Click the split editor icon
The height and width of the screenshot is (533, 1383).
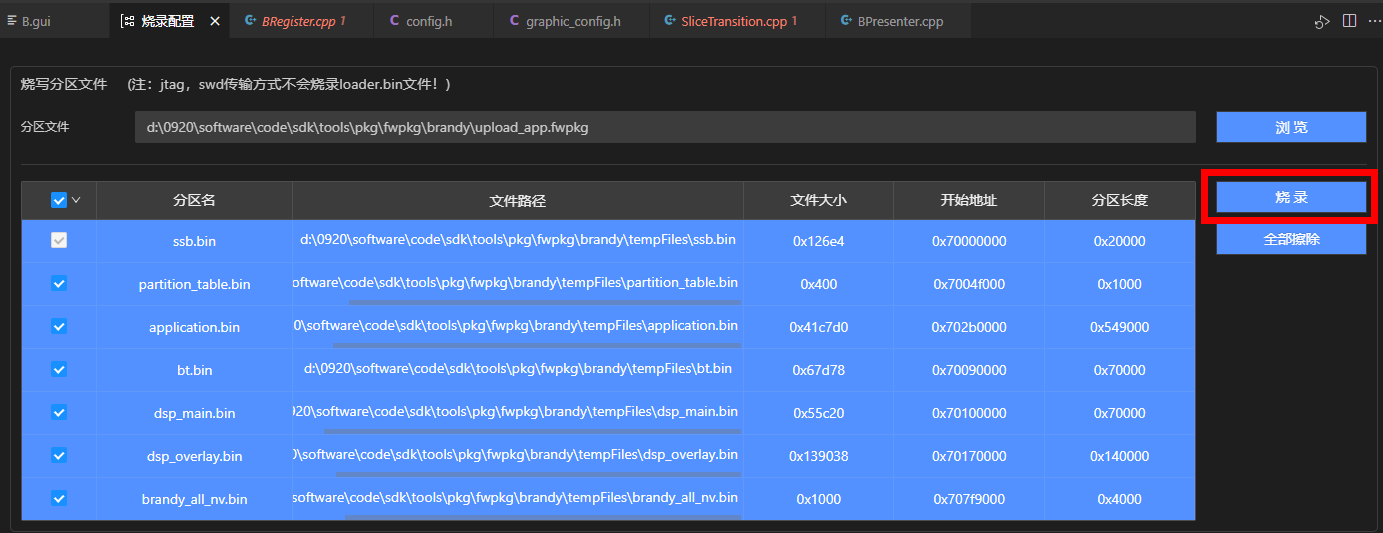point(1349,21)
